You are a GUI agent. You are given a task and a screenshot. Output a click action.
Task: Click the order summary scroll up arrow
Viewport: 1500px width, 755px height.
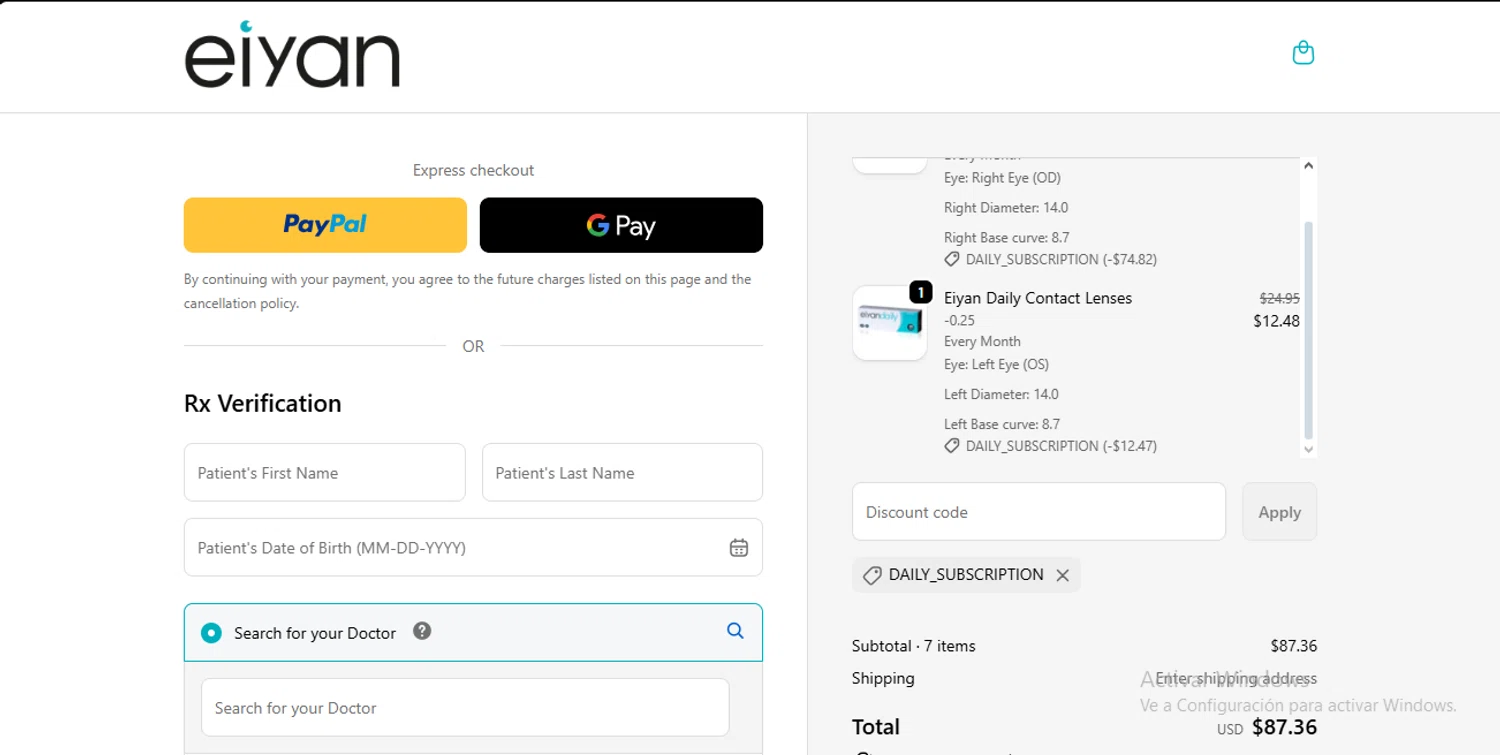click(x=1309, y=166)
